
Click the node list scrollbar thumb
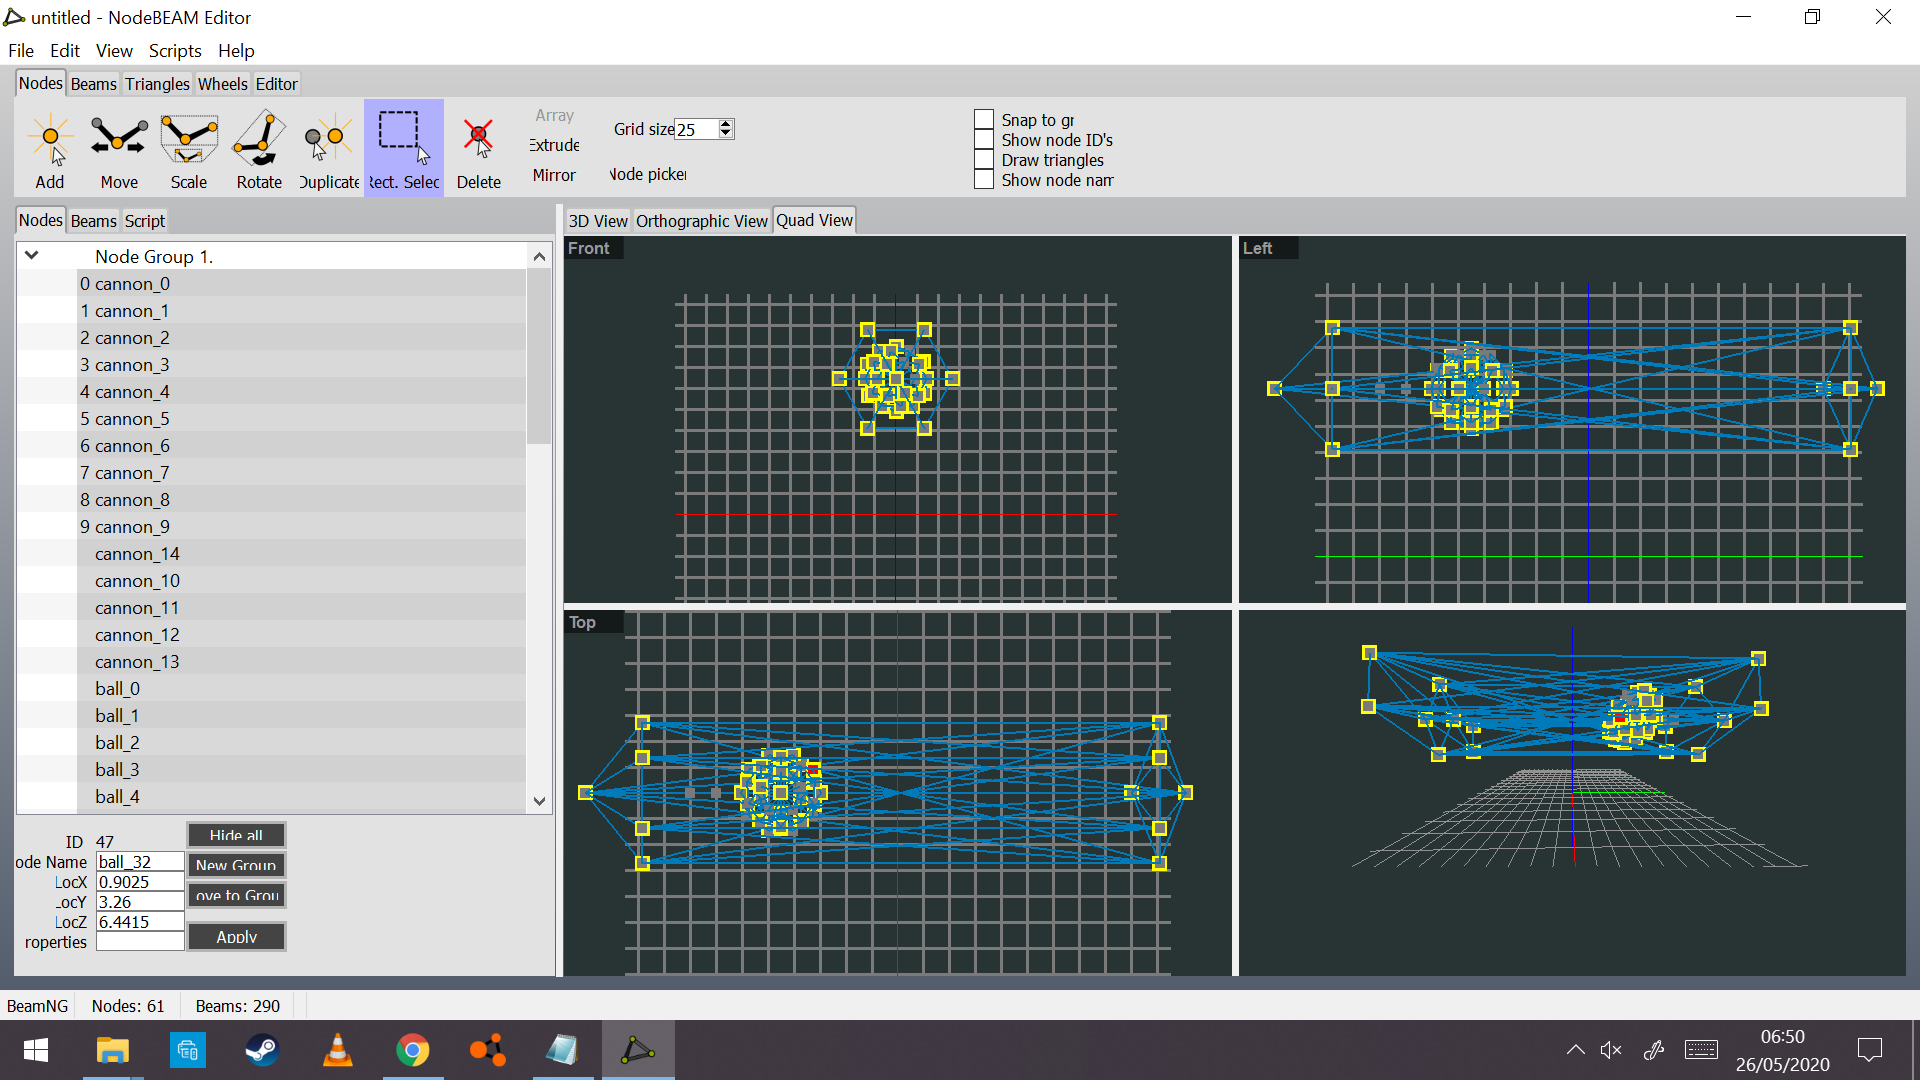tap(540, 356)
